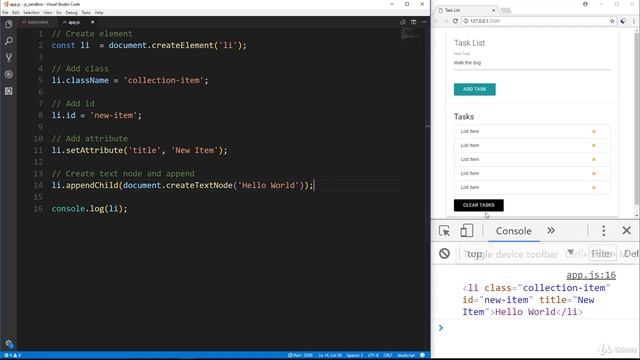Delete the fifth List Item task
Image resolution: width=640 pixels, height=360 pixels.
(x=594, y=187)
